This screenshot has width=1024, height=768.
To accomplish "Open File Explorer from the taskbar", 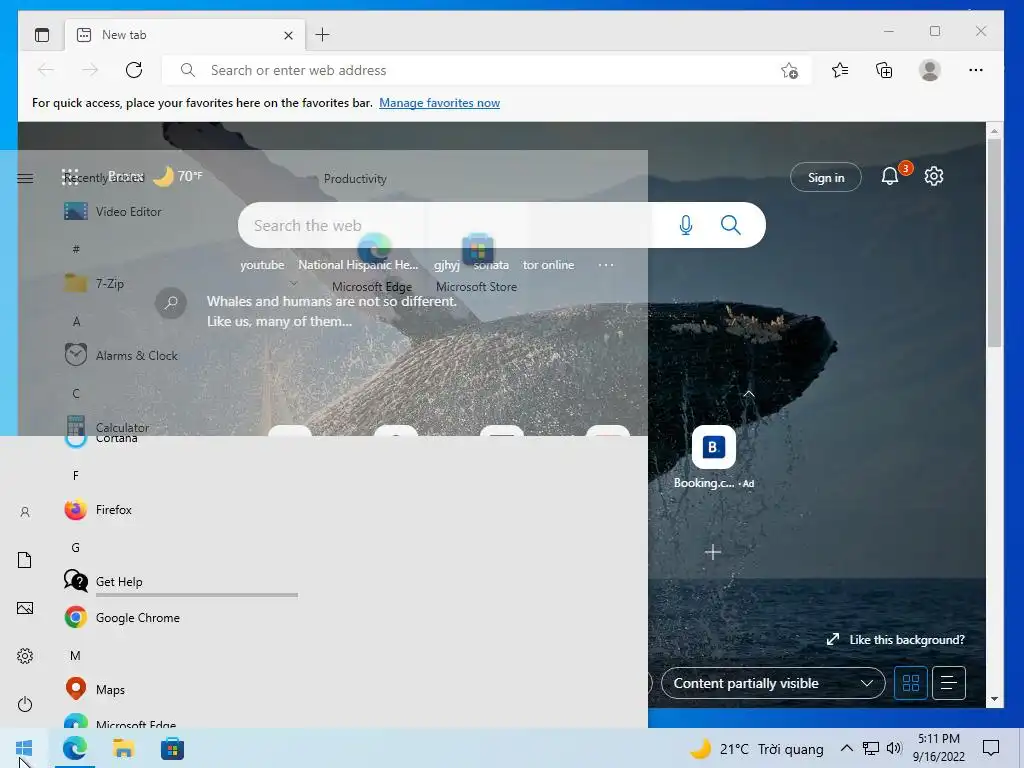I will (123, 748).
